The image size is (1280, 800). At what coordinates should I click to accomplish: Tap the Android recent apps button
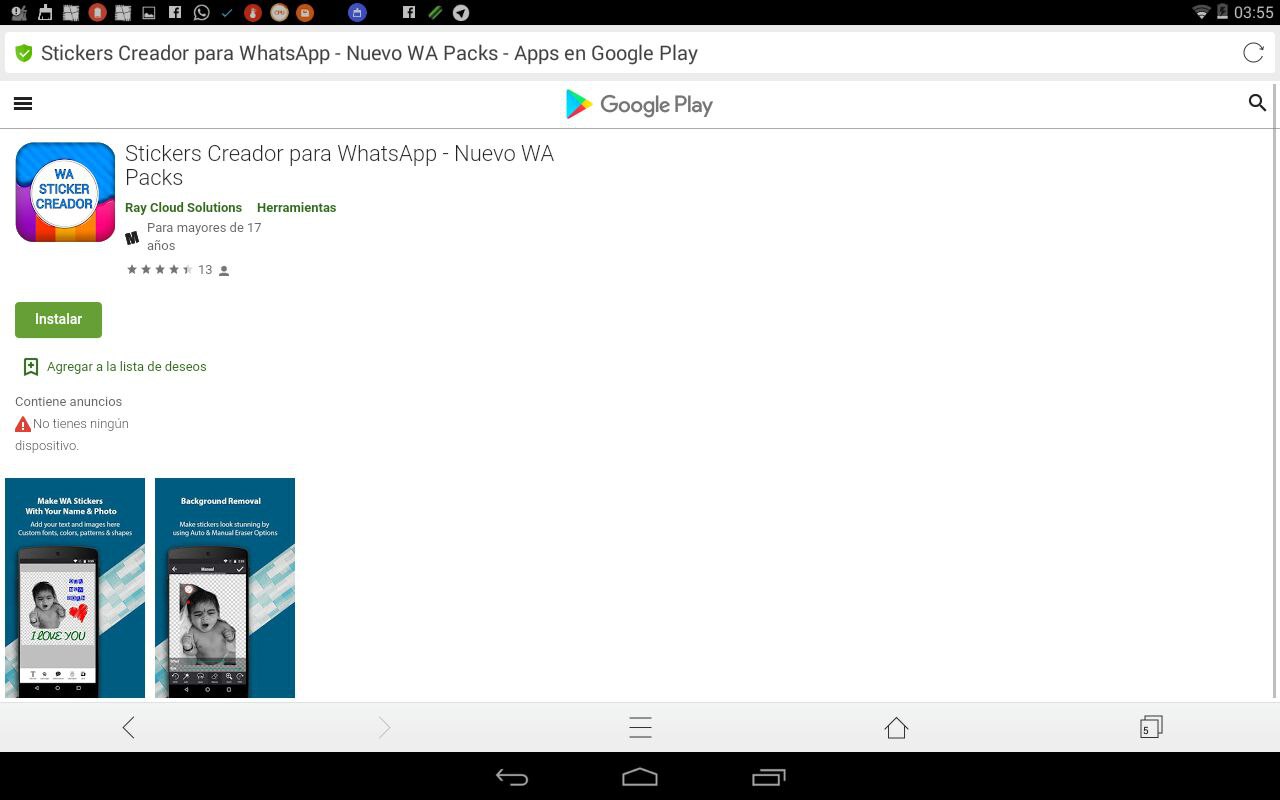(768, 777)
